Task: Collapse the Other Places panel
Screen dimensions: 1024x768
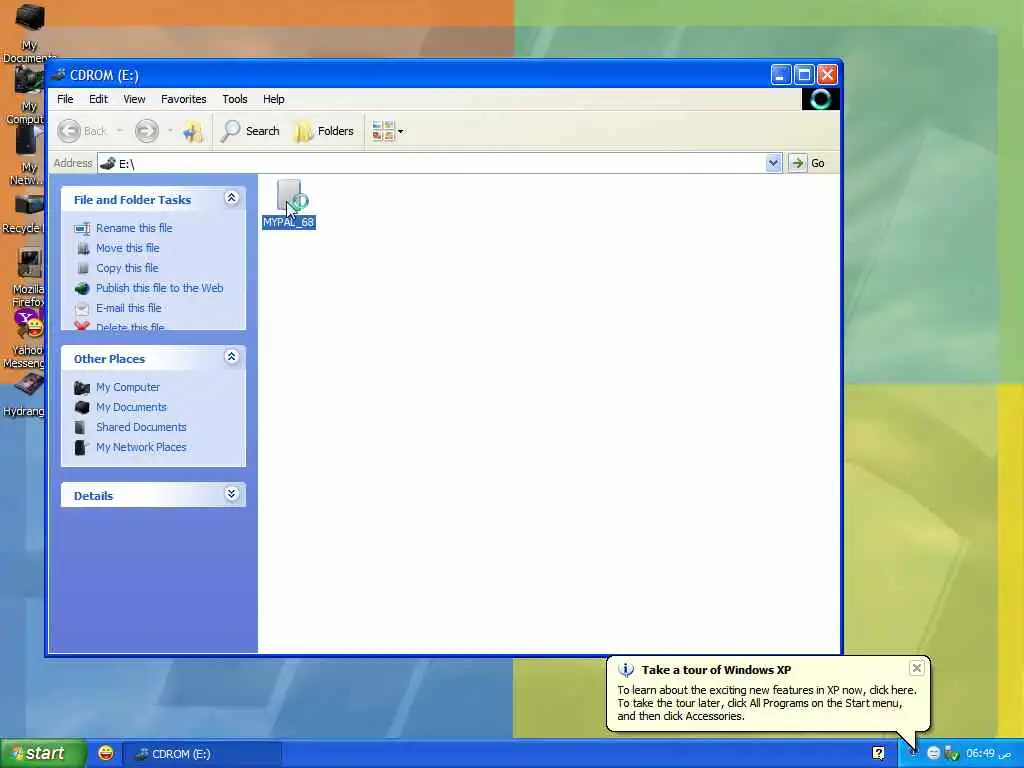Action: coord(231,357)
